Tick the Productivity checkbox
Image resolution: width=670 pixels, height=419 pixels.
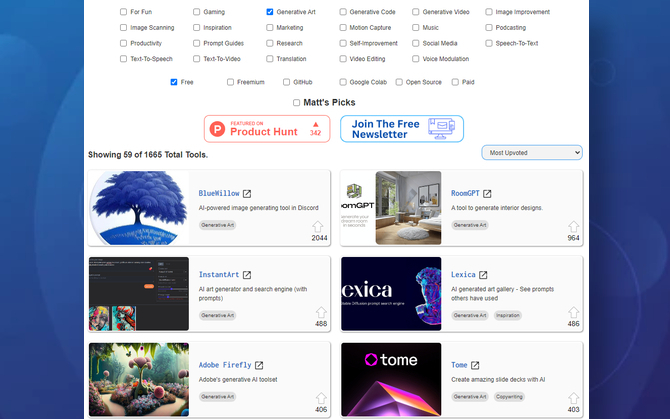click(123, 43)
